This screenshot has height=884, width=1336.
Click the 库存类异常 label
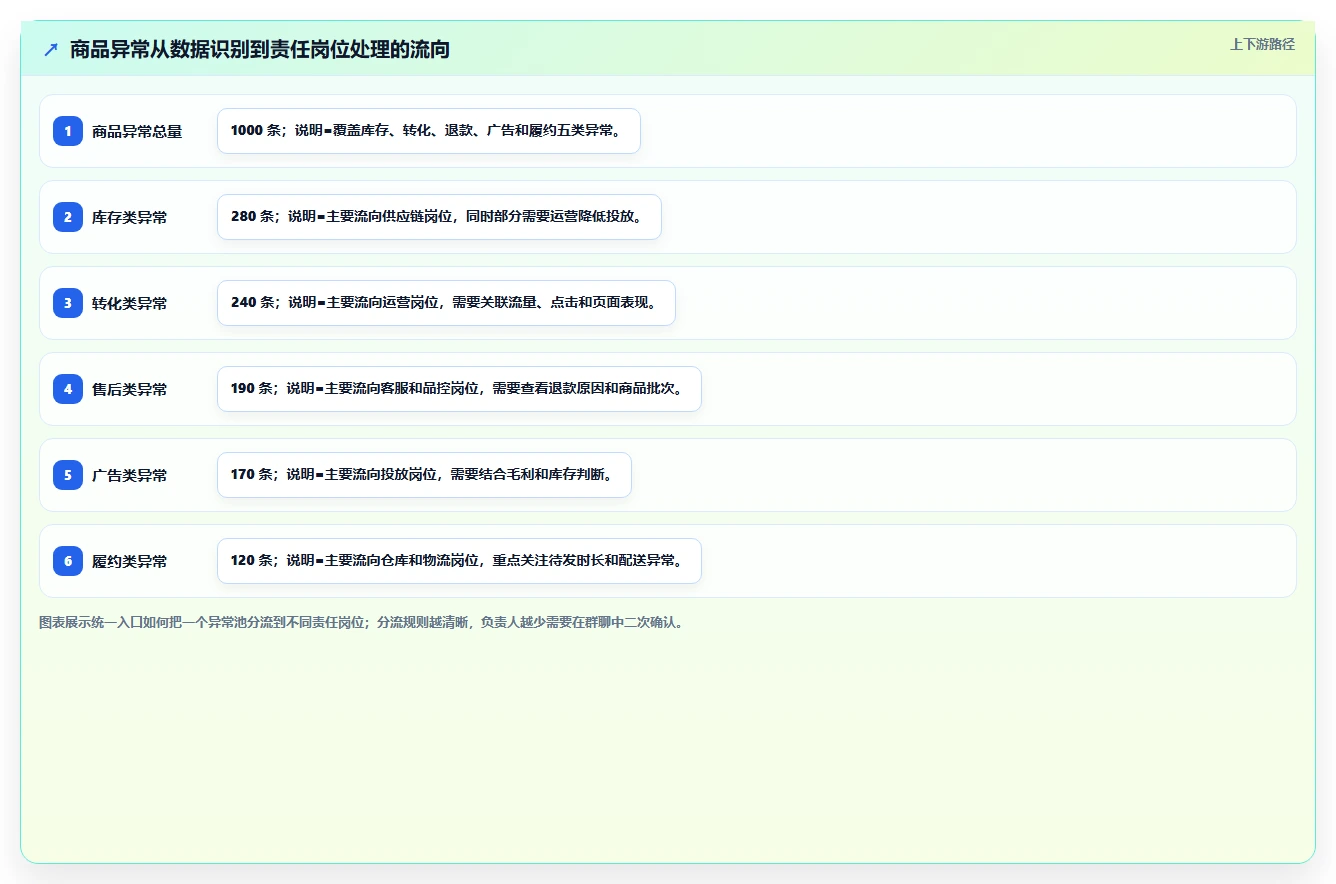[x=130, y=217]
